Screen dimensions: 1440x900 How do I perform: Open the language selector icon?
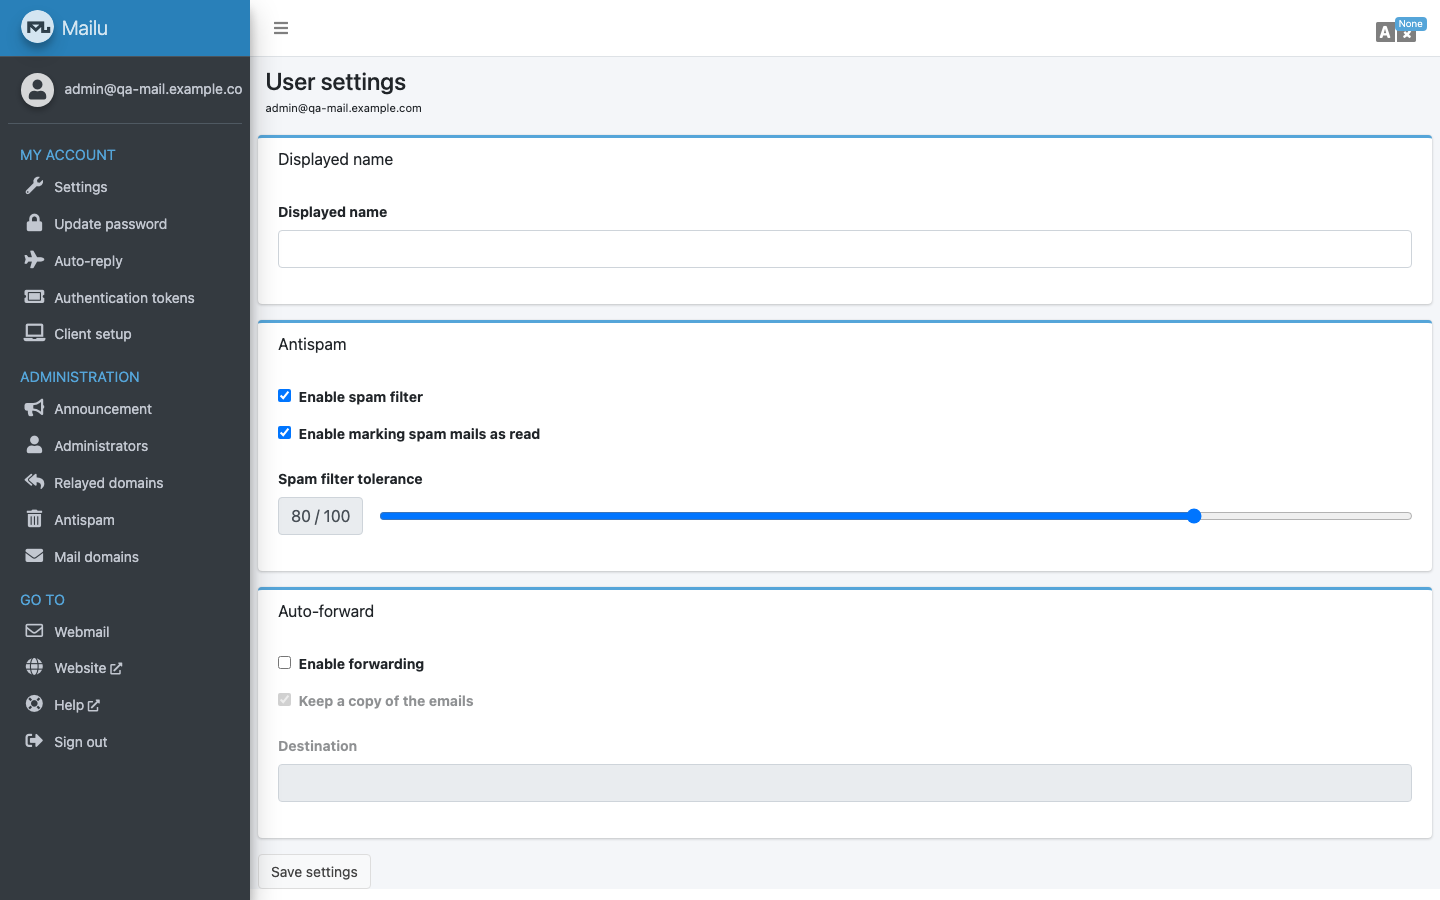click(1395, 32)
